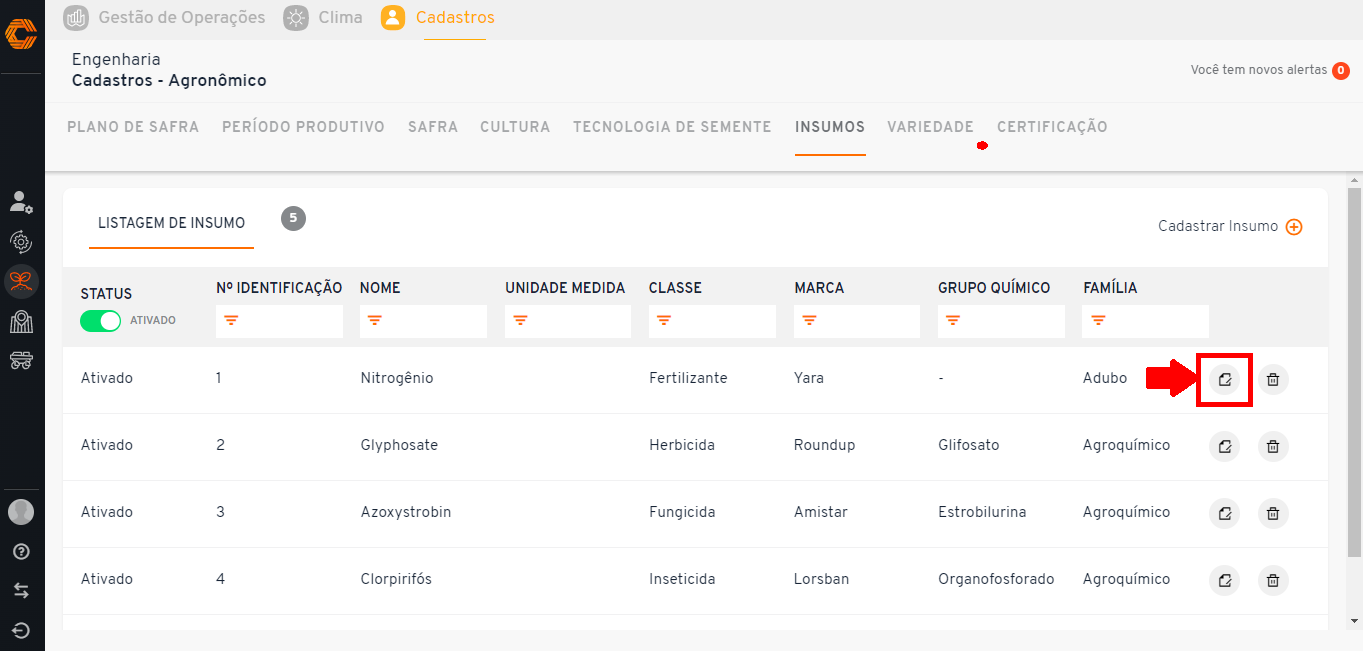Click the plus icon next to Cadastrar Insumo
Viewport: 1367px width, 651px height.
pyautogui.click(x=1294, y=227)
